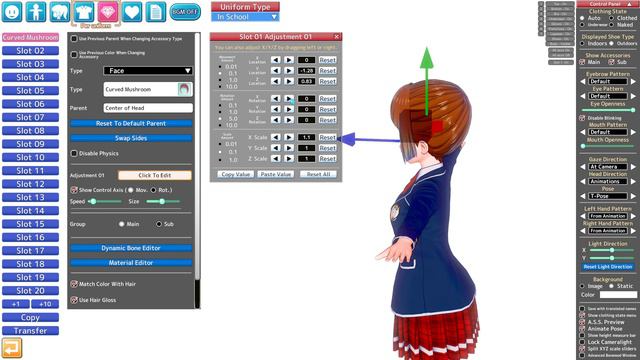Open the Clothing shirt category icon

click(84, 12)
